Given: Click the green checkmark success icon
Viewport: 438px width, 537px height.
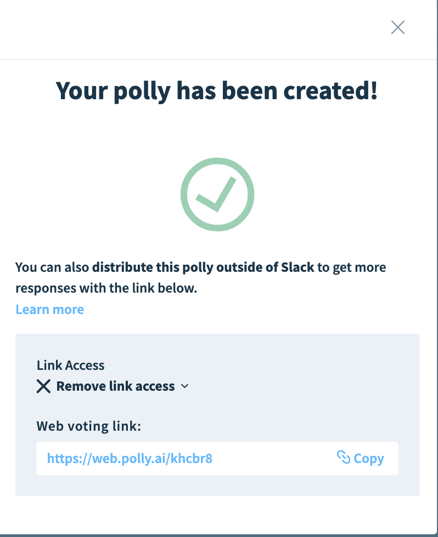Looking at the screenshot, I should tap(217, 194).
